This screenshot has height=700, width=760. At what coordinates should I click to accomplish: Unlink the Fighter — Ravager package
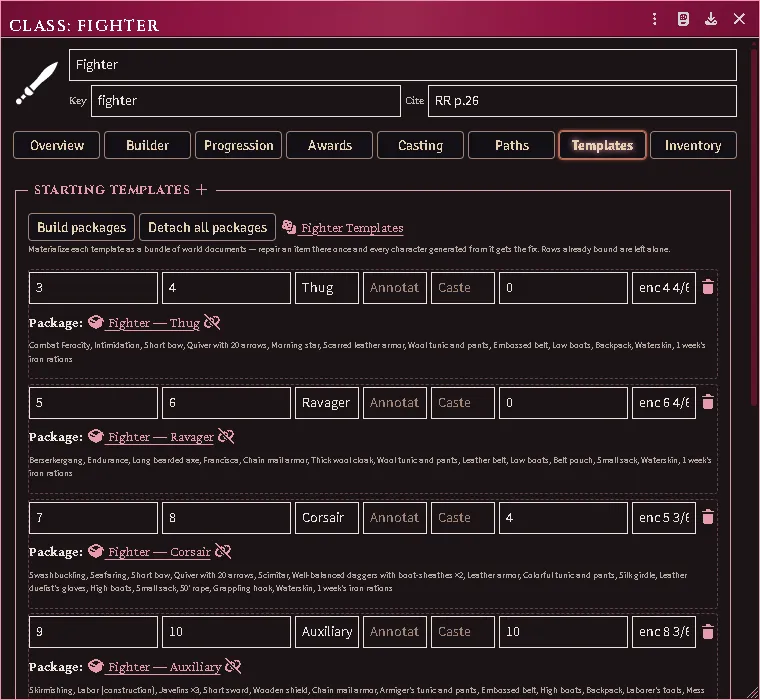(226, 436)
